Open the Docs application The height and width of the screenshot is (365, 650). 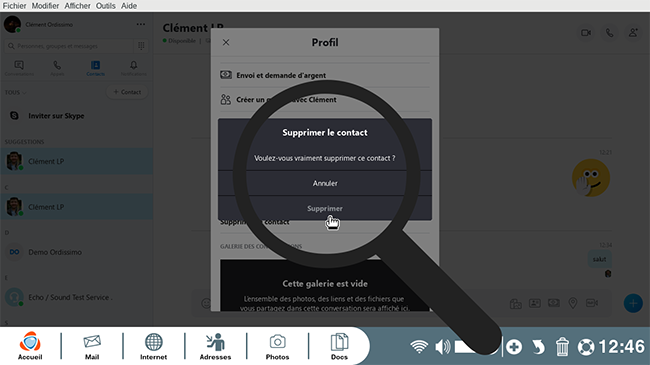tap(340, 346)
